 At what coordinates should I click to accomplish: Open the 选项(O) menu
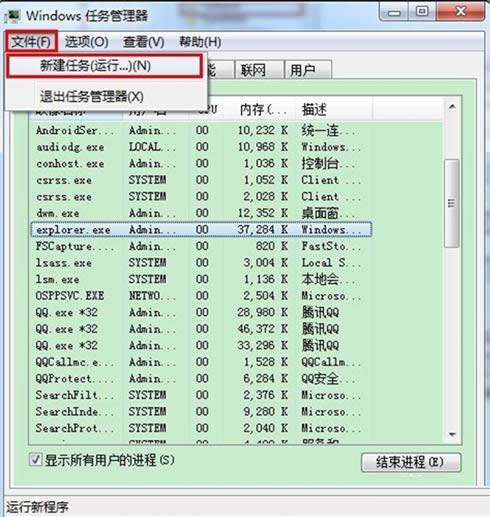click(x=87, y=42)
